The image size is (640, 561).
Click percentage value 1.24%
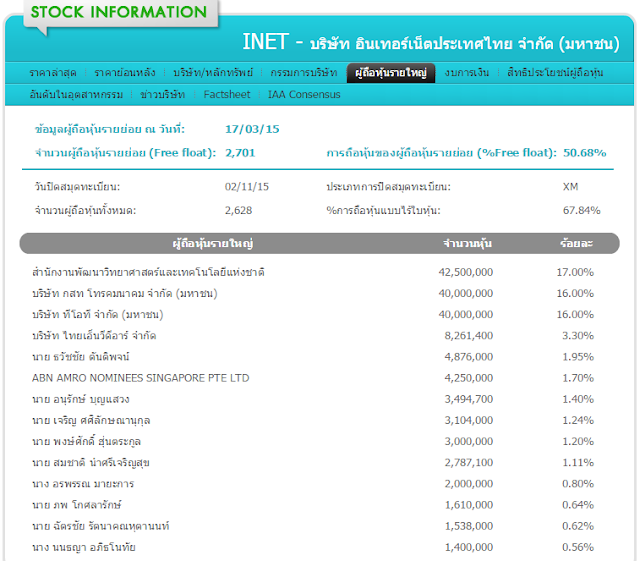pos(578,421)
